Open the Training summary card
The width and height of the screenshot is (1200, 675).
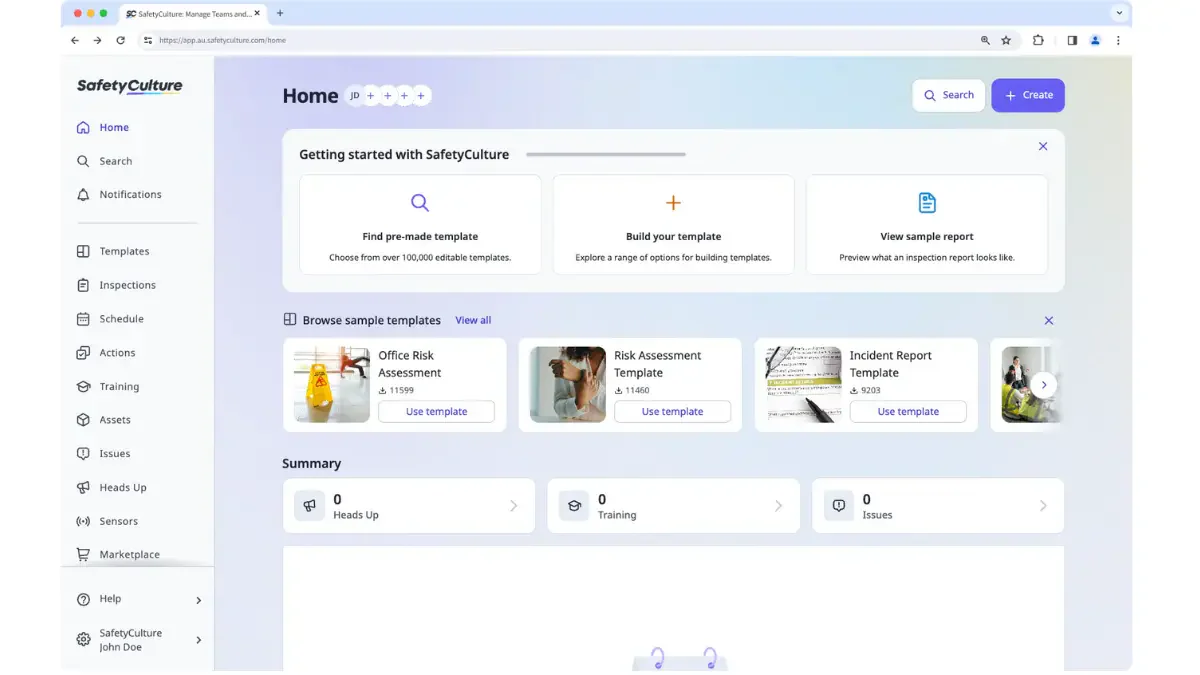[x=673, y=506]
